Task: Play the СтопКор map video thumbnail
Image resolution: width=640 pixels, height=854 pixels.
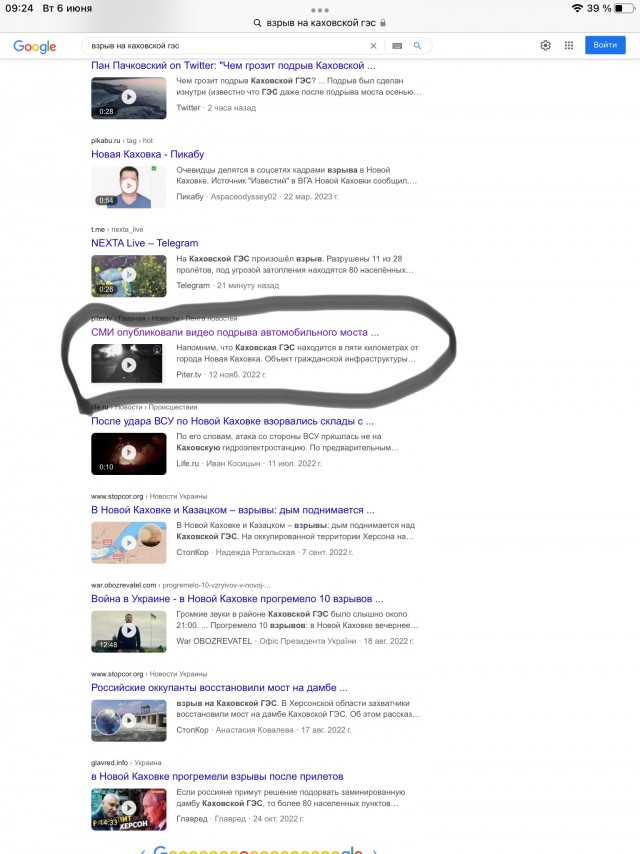Action: 129,542
